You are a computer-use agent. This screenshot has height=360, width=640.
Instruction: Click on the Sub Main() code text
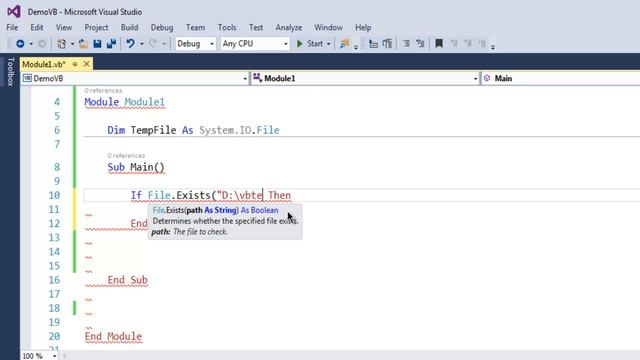click(x=136, y=167)
